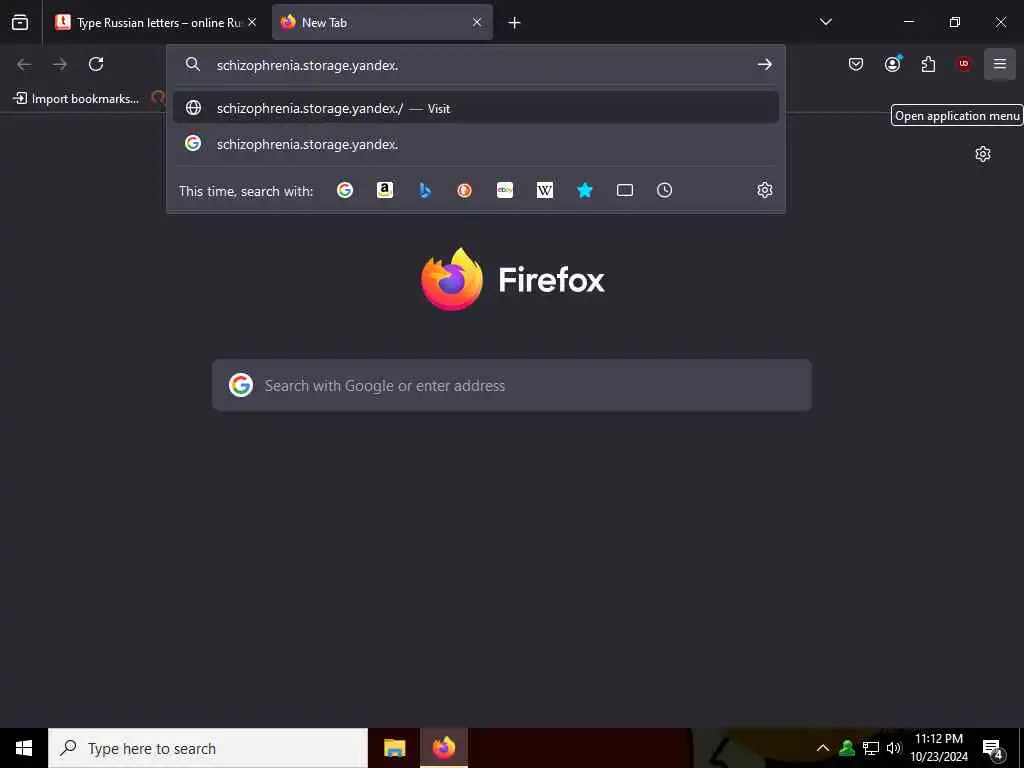Screen dimensions: 1024x768
Task: Click Firefox icon in taskbar
Action: coord(444,748)
